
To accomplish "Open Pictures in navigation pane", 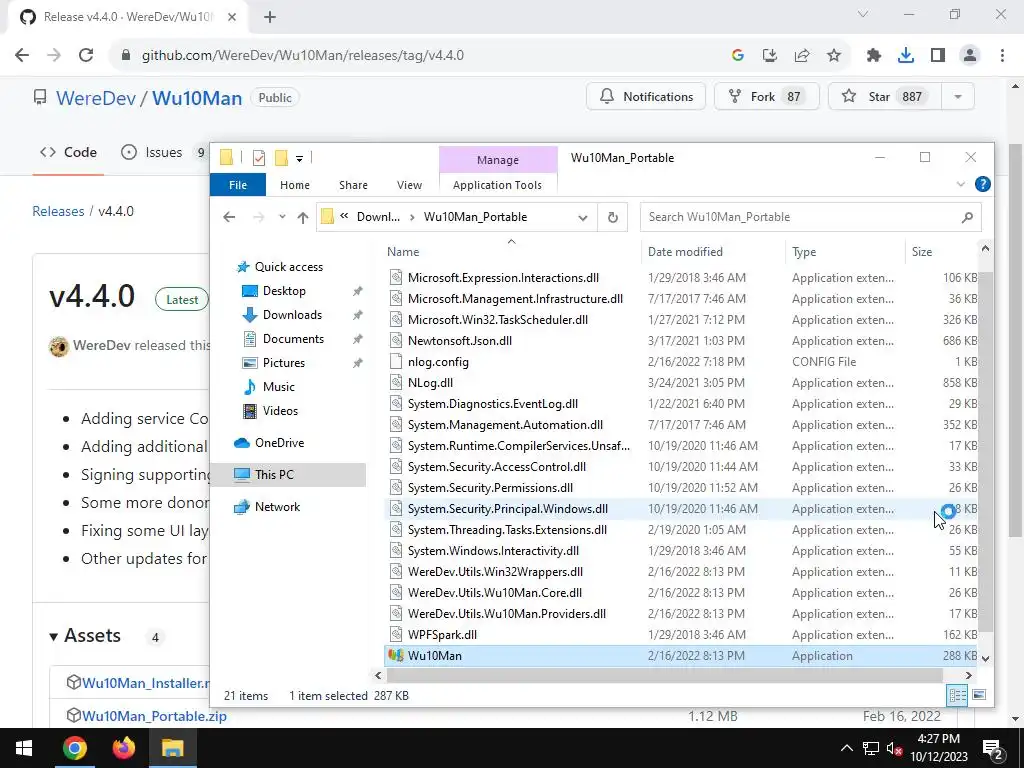I will (283, 362).
